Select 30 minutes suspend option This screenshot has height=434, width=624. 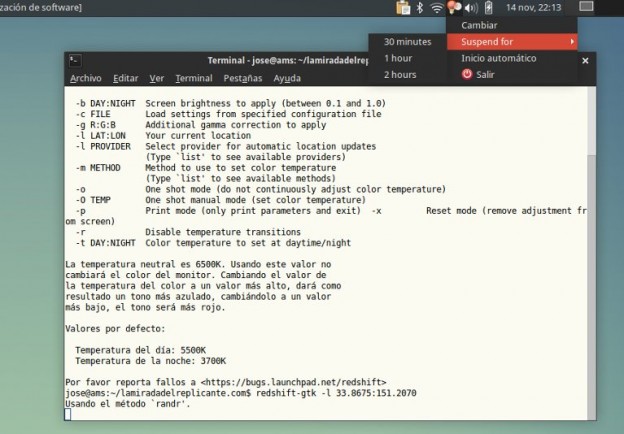[407, 42]
